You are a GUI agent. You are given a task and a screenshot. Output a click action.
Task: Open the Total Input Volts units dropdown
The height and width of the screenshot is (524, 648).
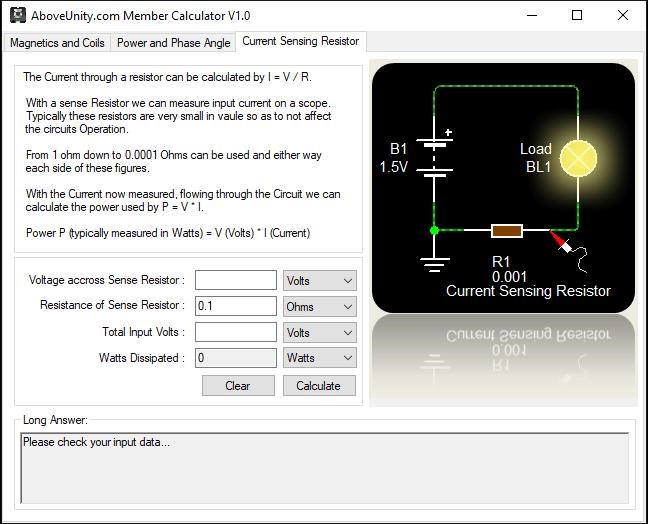tap(319, 332)
